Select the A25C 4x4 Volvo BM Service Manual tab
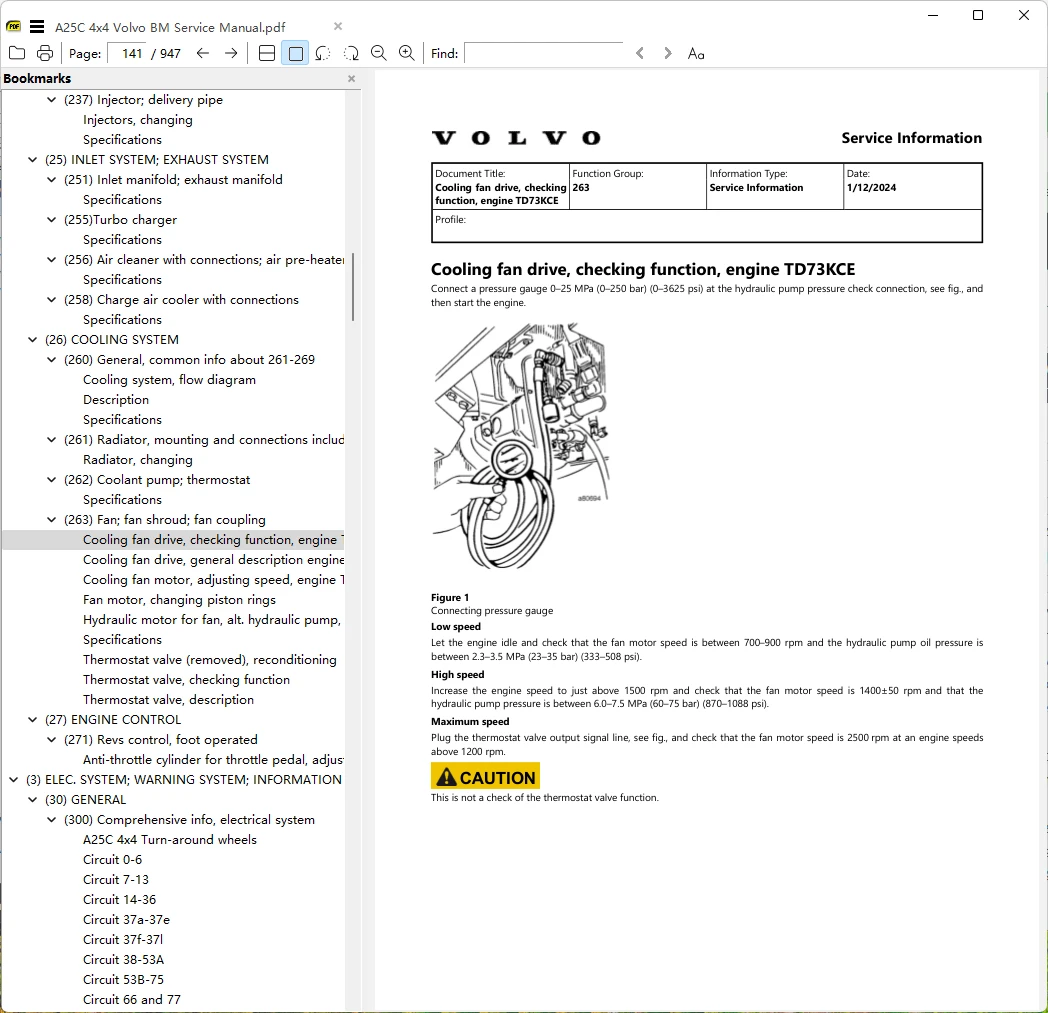 click(x=170, y=27)
